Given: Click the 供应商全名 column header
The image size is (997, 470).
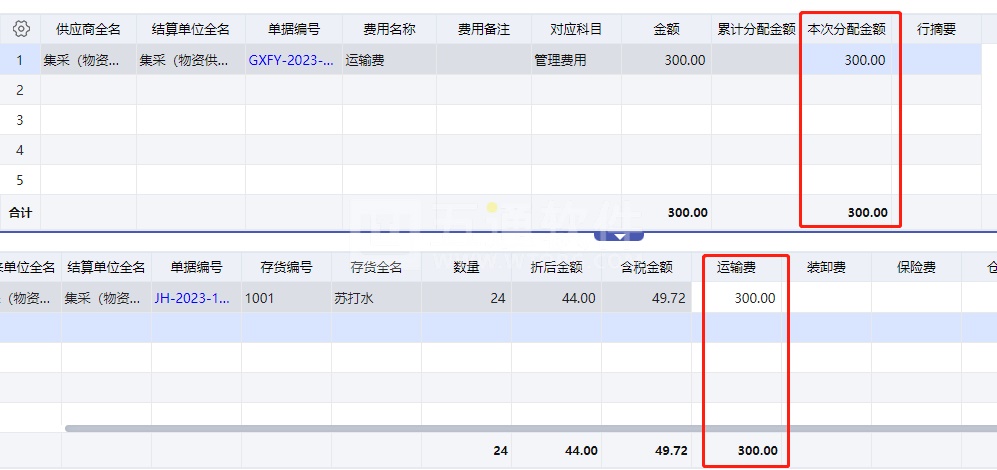Looking at the screenshot, I should [88, 29].
